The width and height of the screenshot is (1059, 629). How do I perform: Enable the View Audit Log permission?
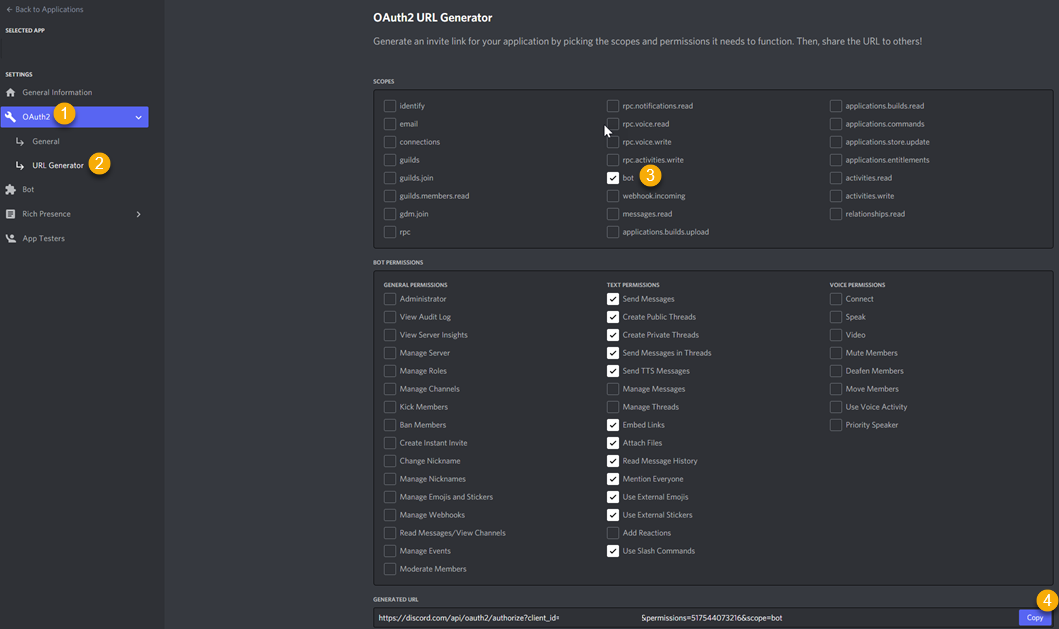pyautogui.click(x=390, y=317)
